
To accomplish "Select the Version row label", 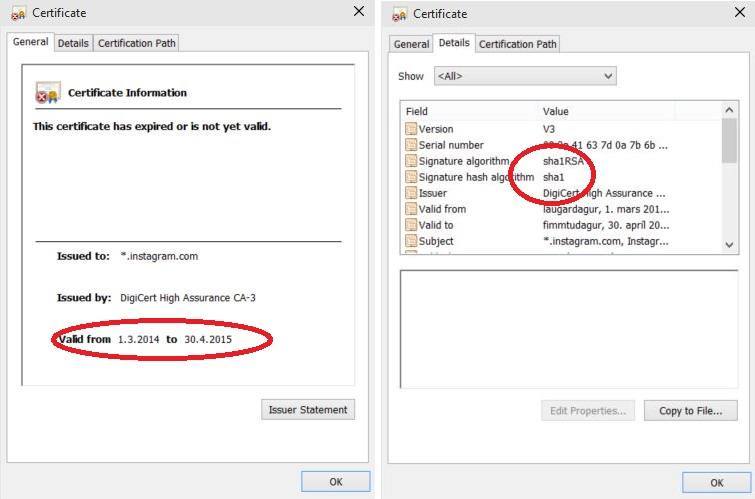I will point(436,129).
